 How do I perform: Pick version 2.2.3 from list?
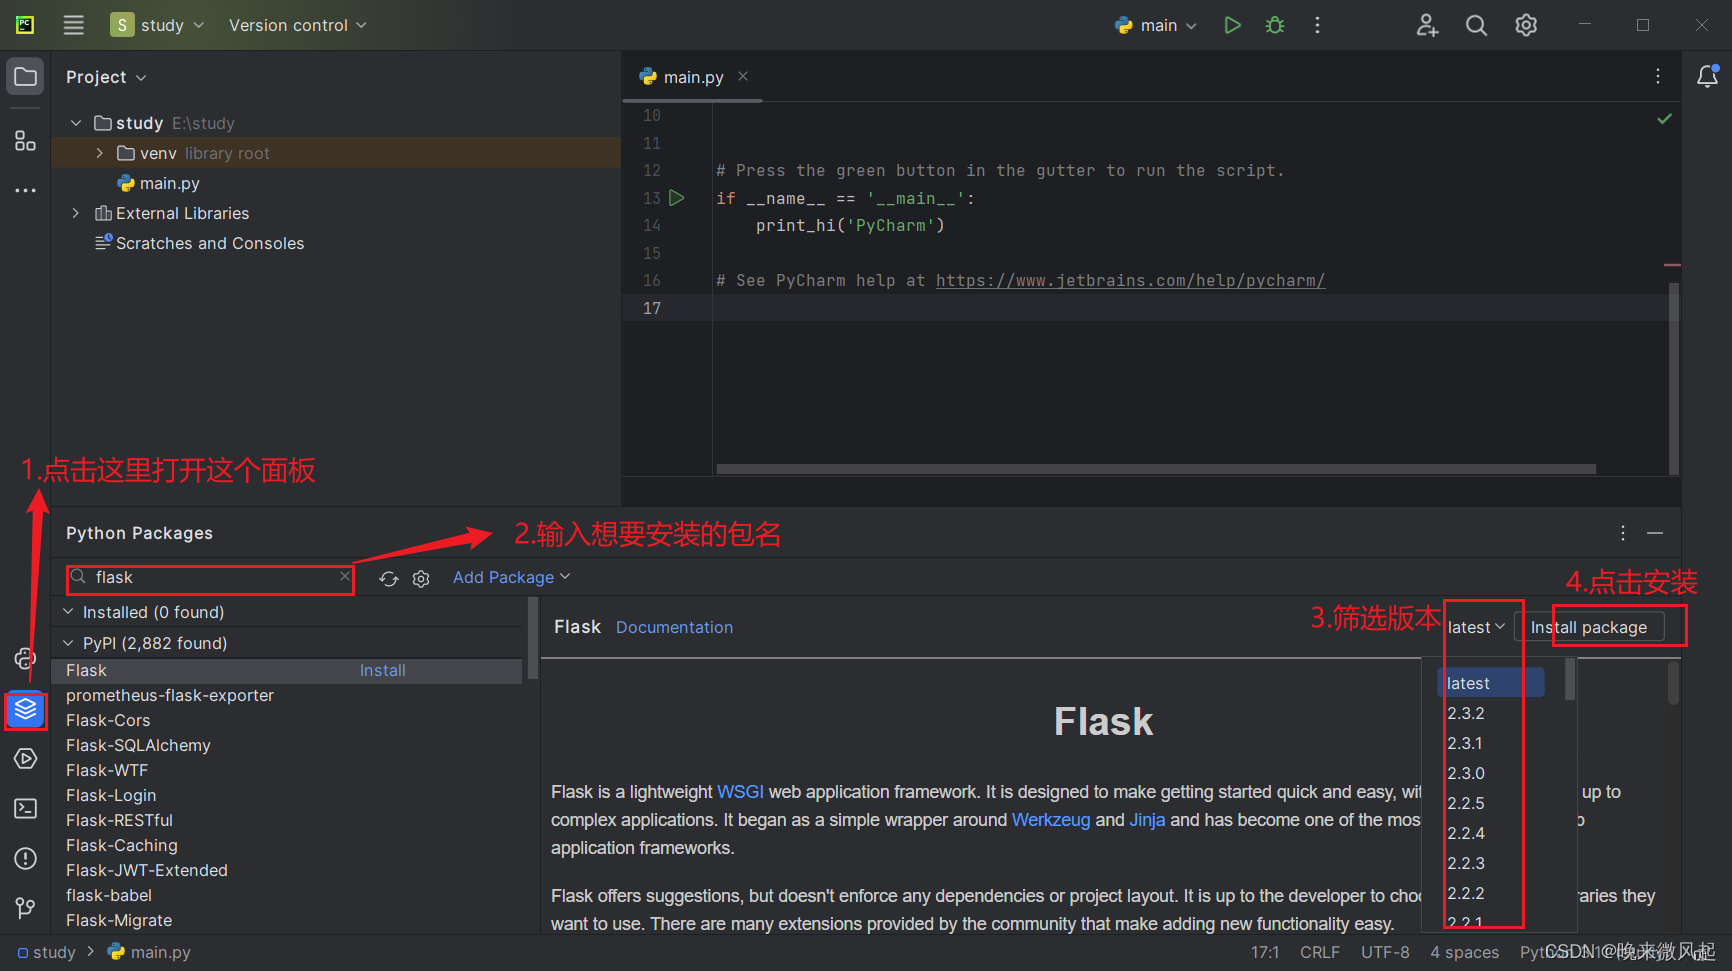[x=1466, y=863]
